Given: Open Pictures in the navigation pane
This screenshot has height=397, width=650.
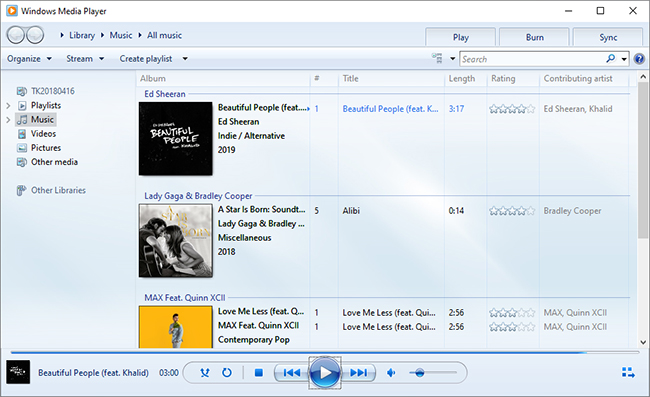Looking at the screenshot, I should (x=46, y=148).
